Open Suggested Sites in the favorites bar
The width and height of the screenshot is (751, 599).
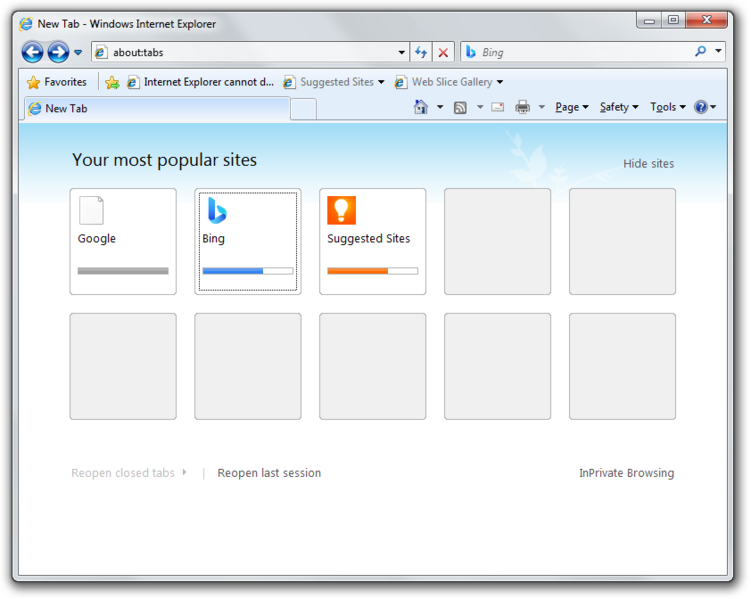point(333,82)
